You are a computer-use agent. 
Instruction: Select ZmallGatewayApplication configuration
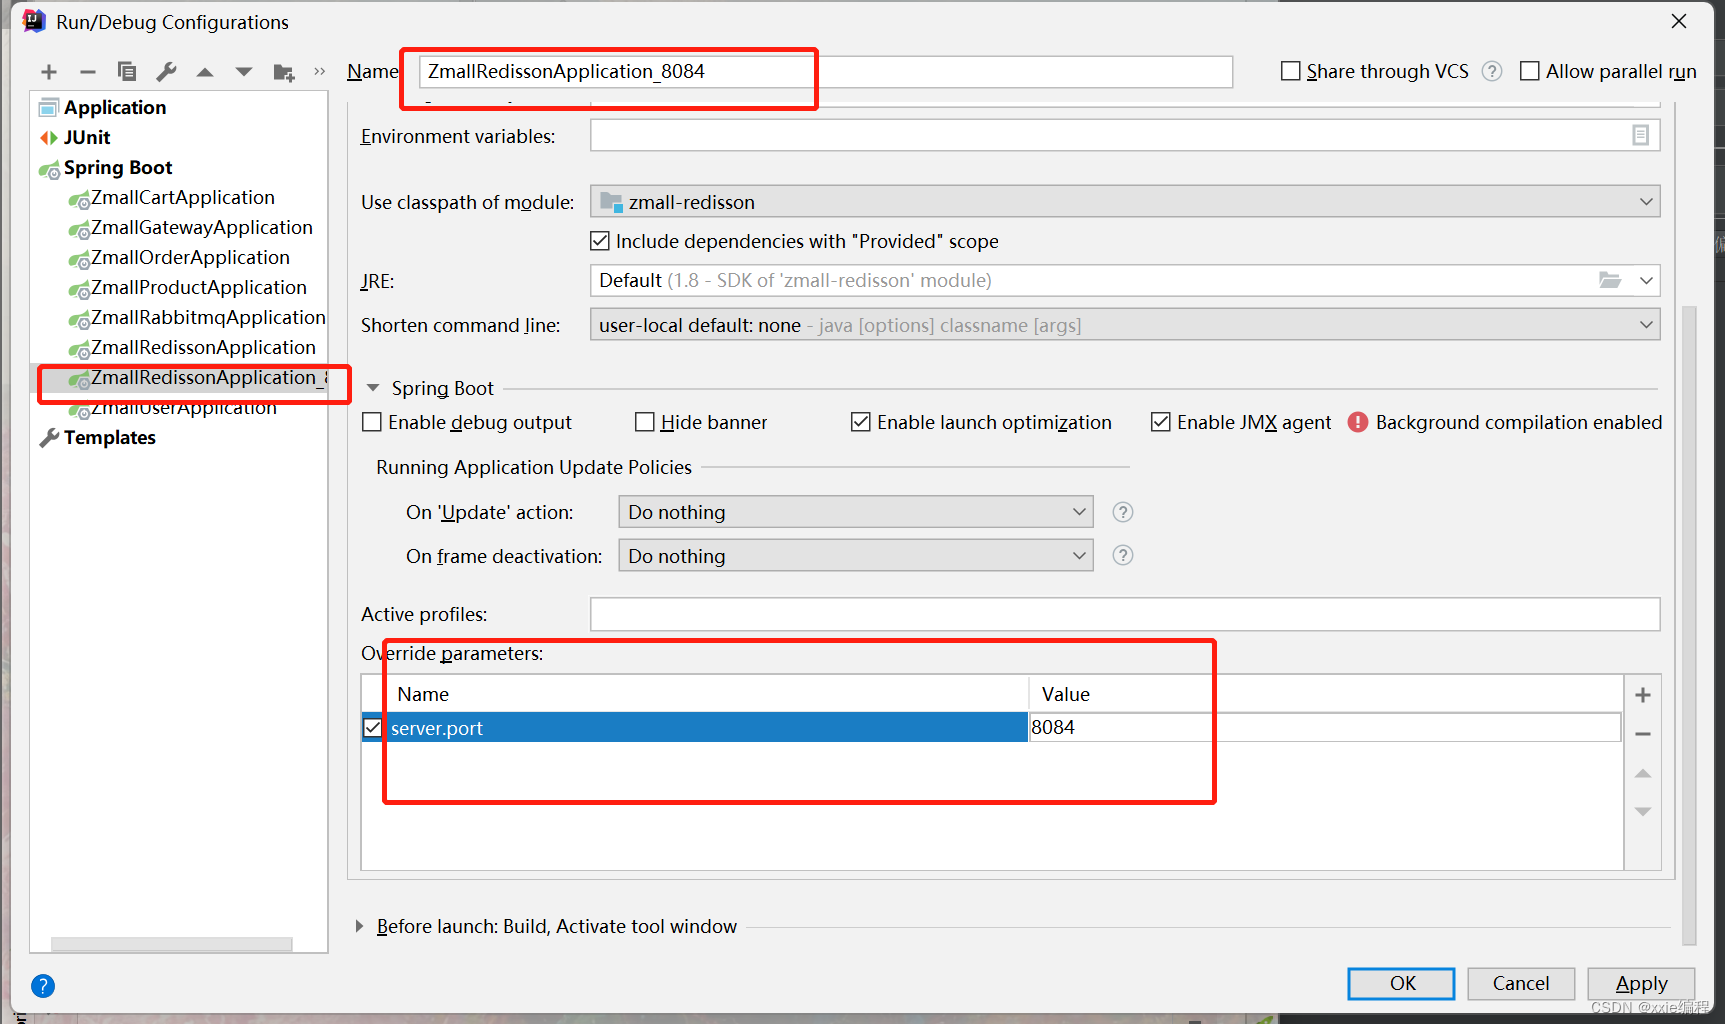click(201, 227)
